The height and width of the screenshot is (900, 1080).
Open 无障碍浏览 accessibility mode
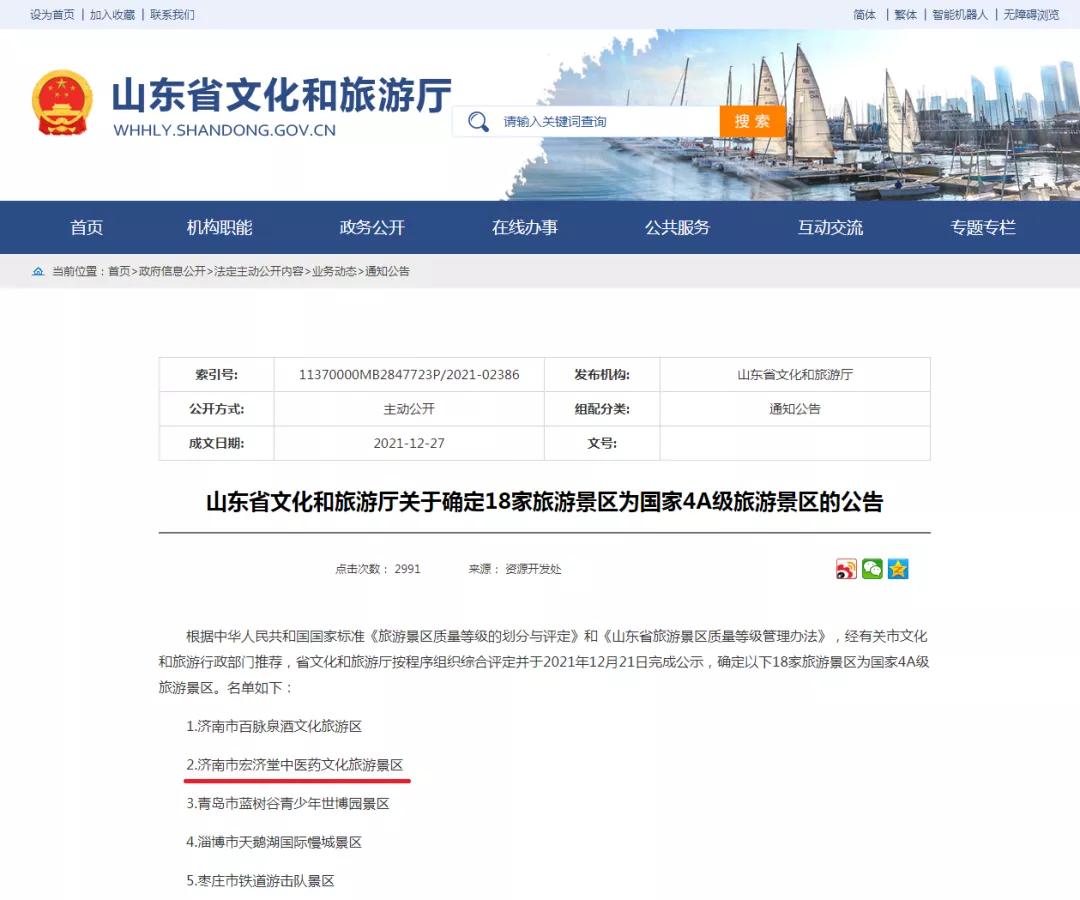point(1031,15)
